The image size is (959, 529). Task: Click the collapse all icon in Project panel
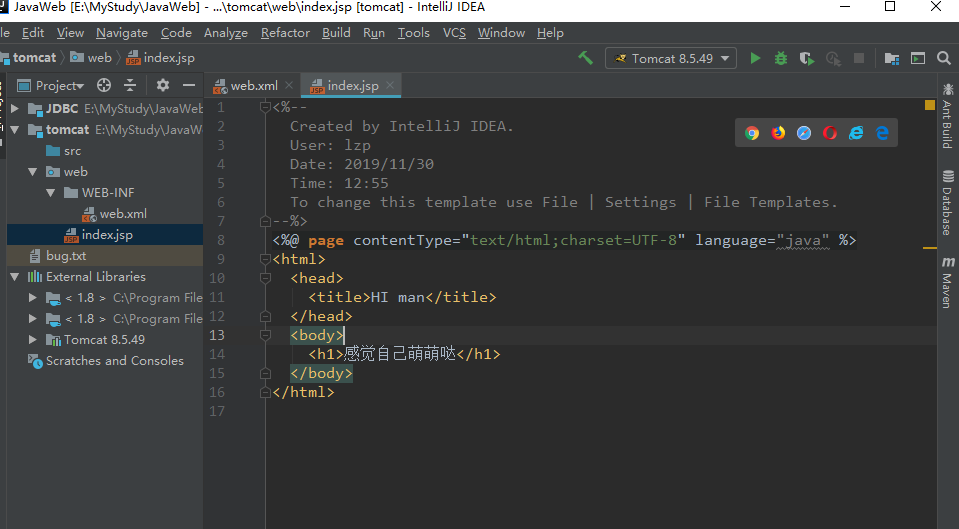tap(130, 85)
